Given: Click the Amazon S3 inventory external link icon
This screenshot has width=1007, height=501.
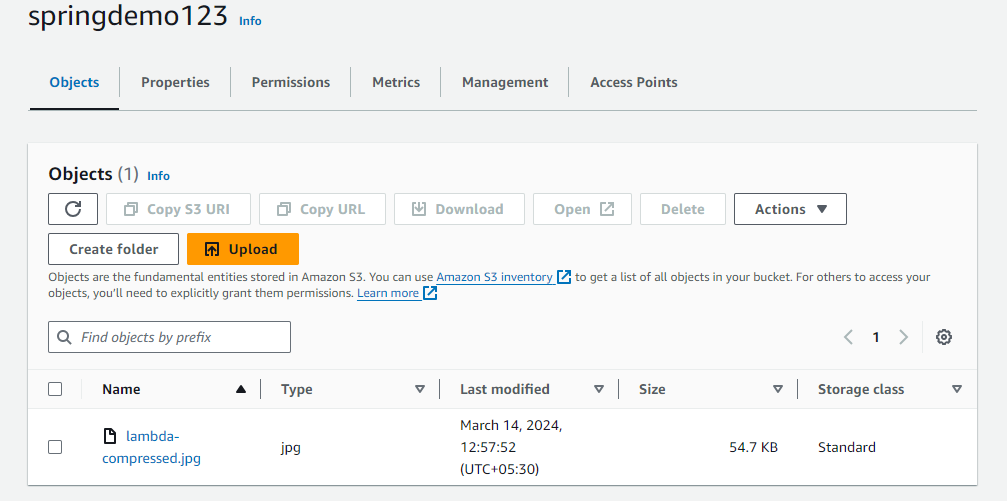Looking at the screenshot, I should coord(564,277).
